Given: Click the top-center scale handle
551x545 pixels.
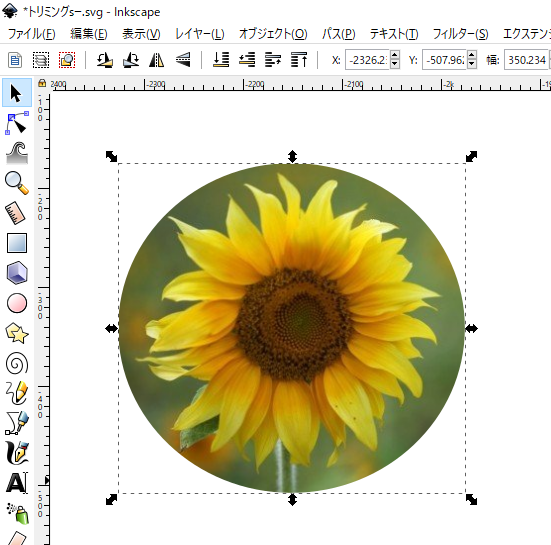Looking at the screenshot, I should [292, 156].
